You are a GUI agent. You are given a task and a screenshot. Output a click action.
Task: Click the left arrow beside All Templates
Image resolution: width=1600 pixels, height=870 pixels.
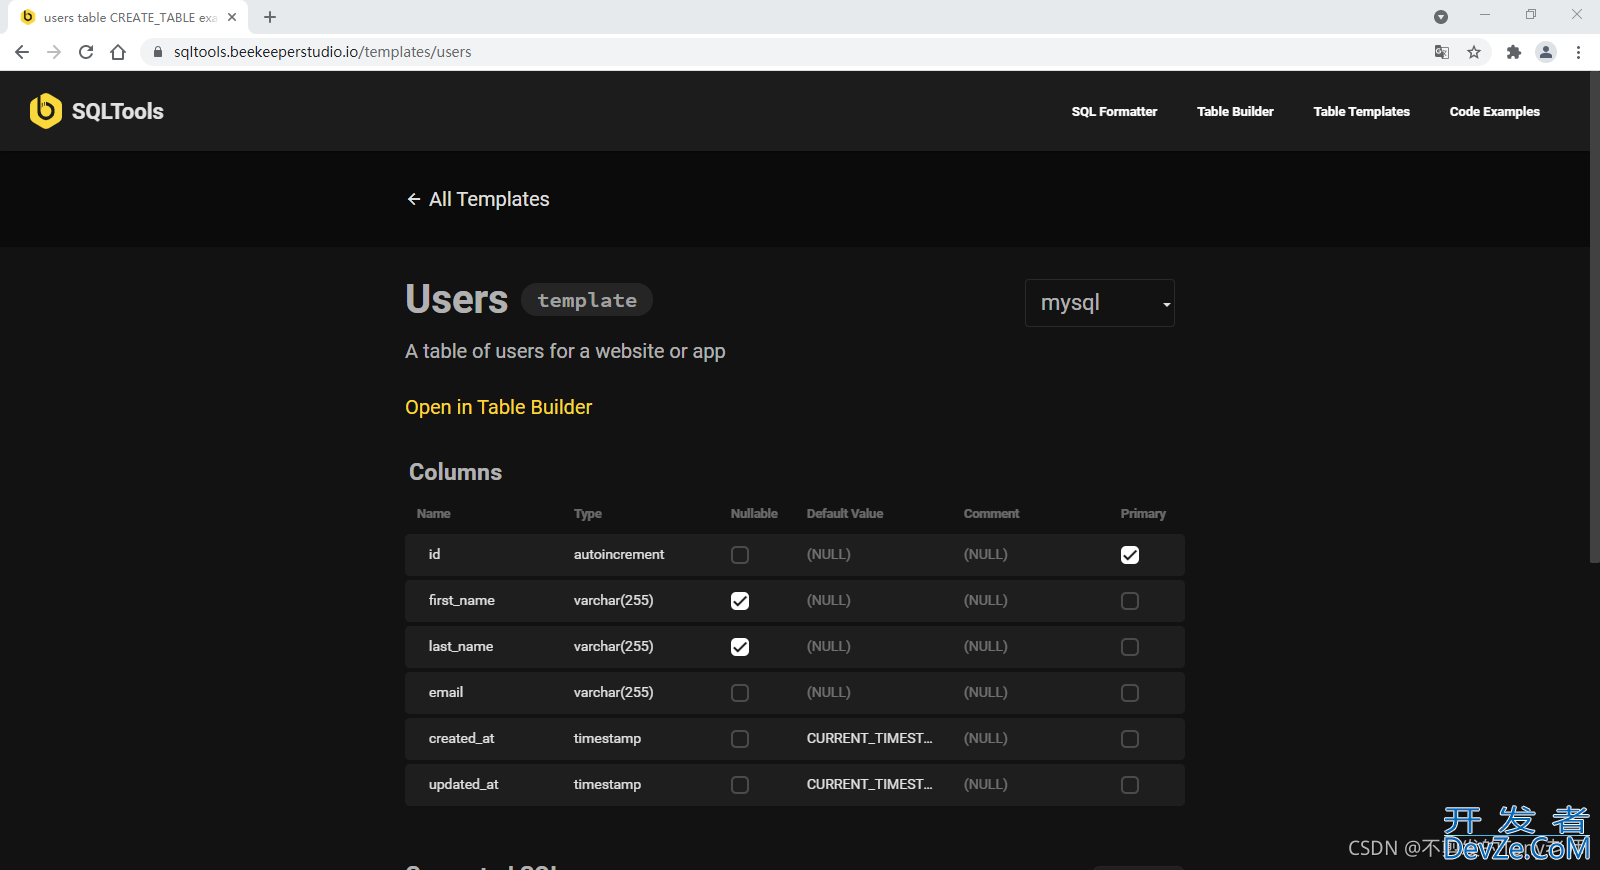(x=413, y=199)
